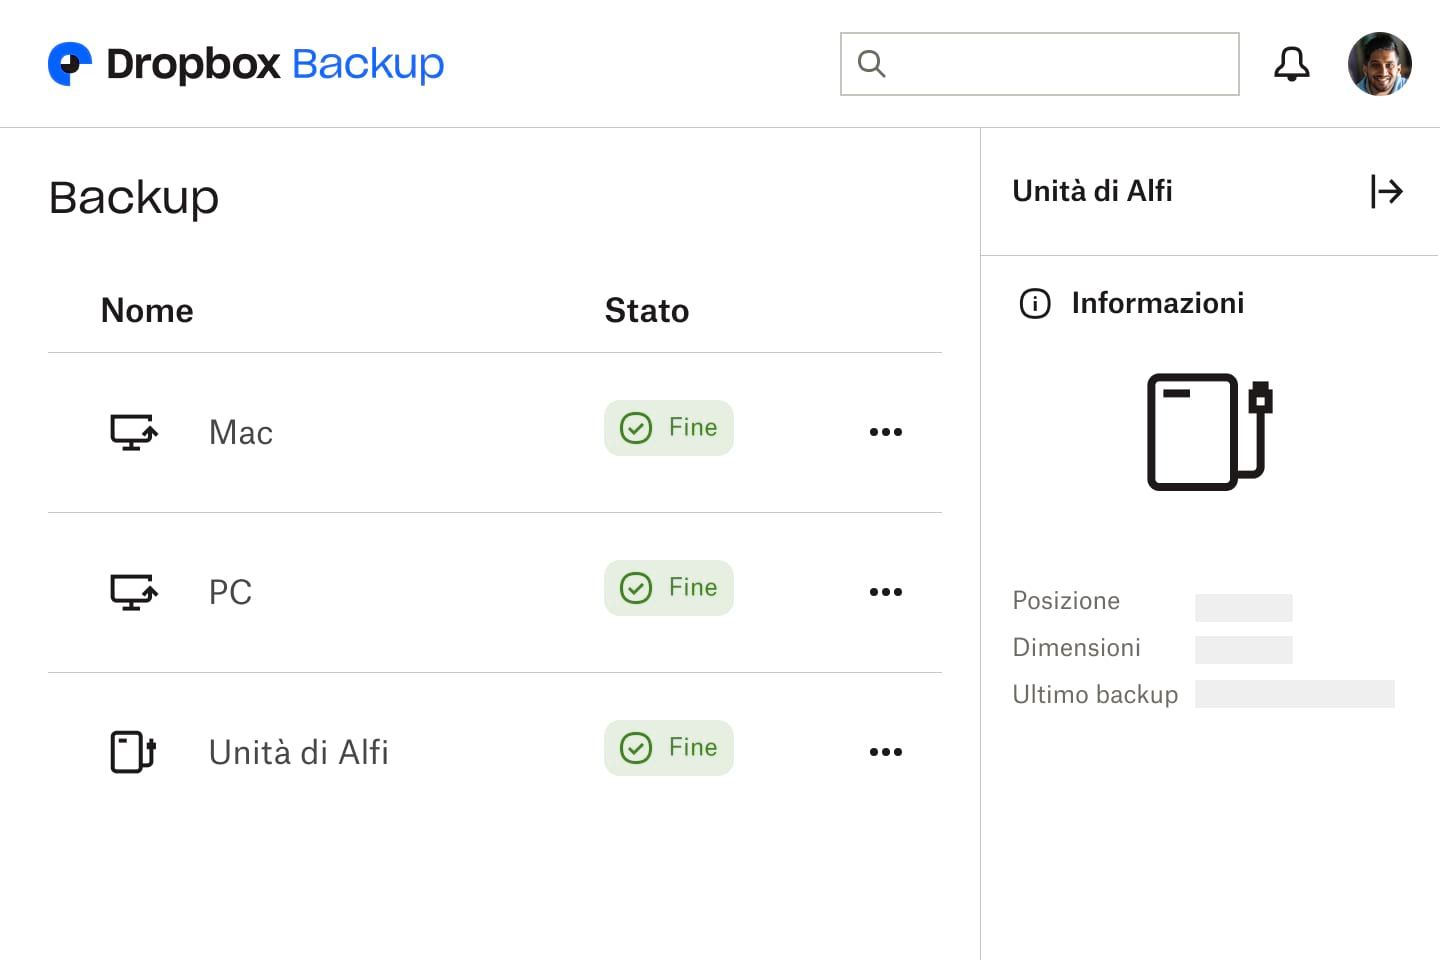This screenshot has width=1440, height=960.
Task: Click the Ultimo backup value placeholder
Action: (x=1295, y=694)
